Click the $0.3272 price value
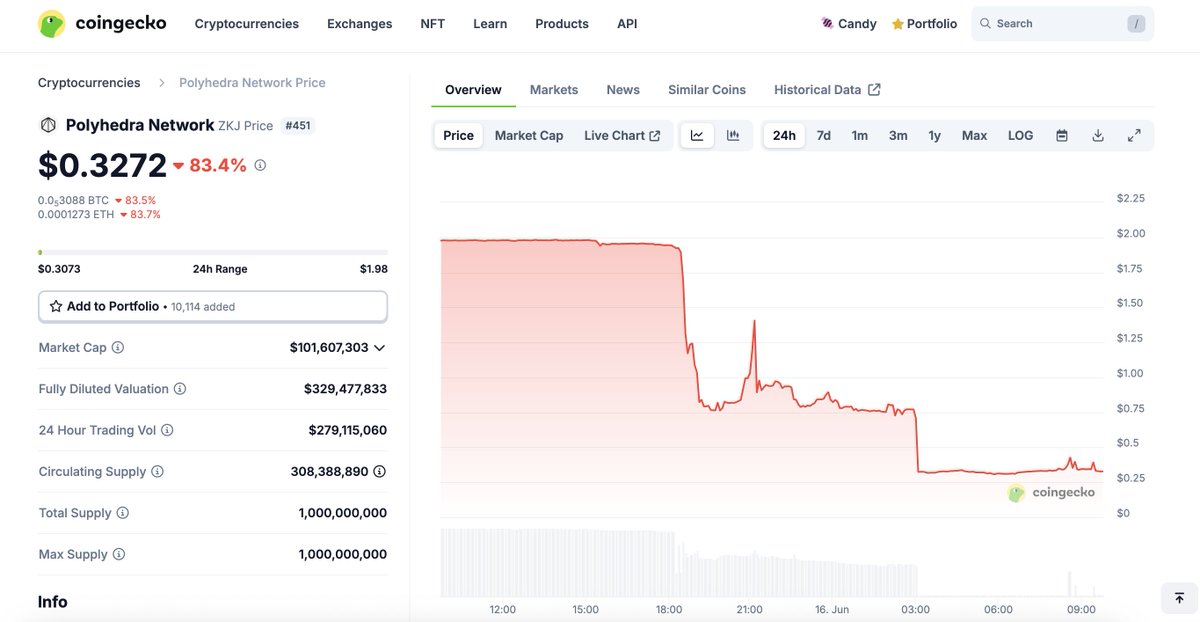1200x622 pixels. pyautogui.click(x=102, y=164)
